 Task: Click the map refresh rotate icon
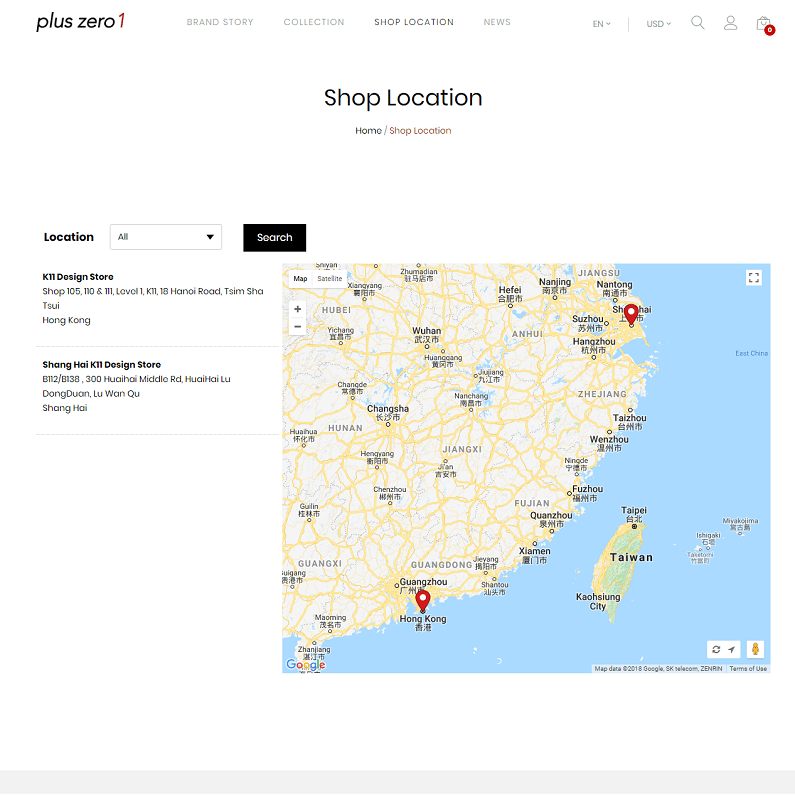pyautogui.click(x=716, y=649)
